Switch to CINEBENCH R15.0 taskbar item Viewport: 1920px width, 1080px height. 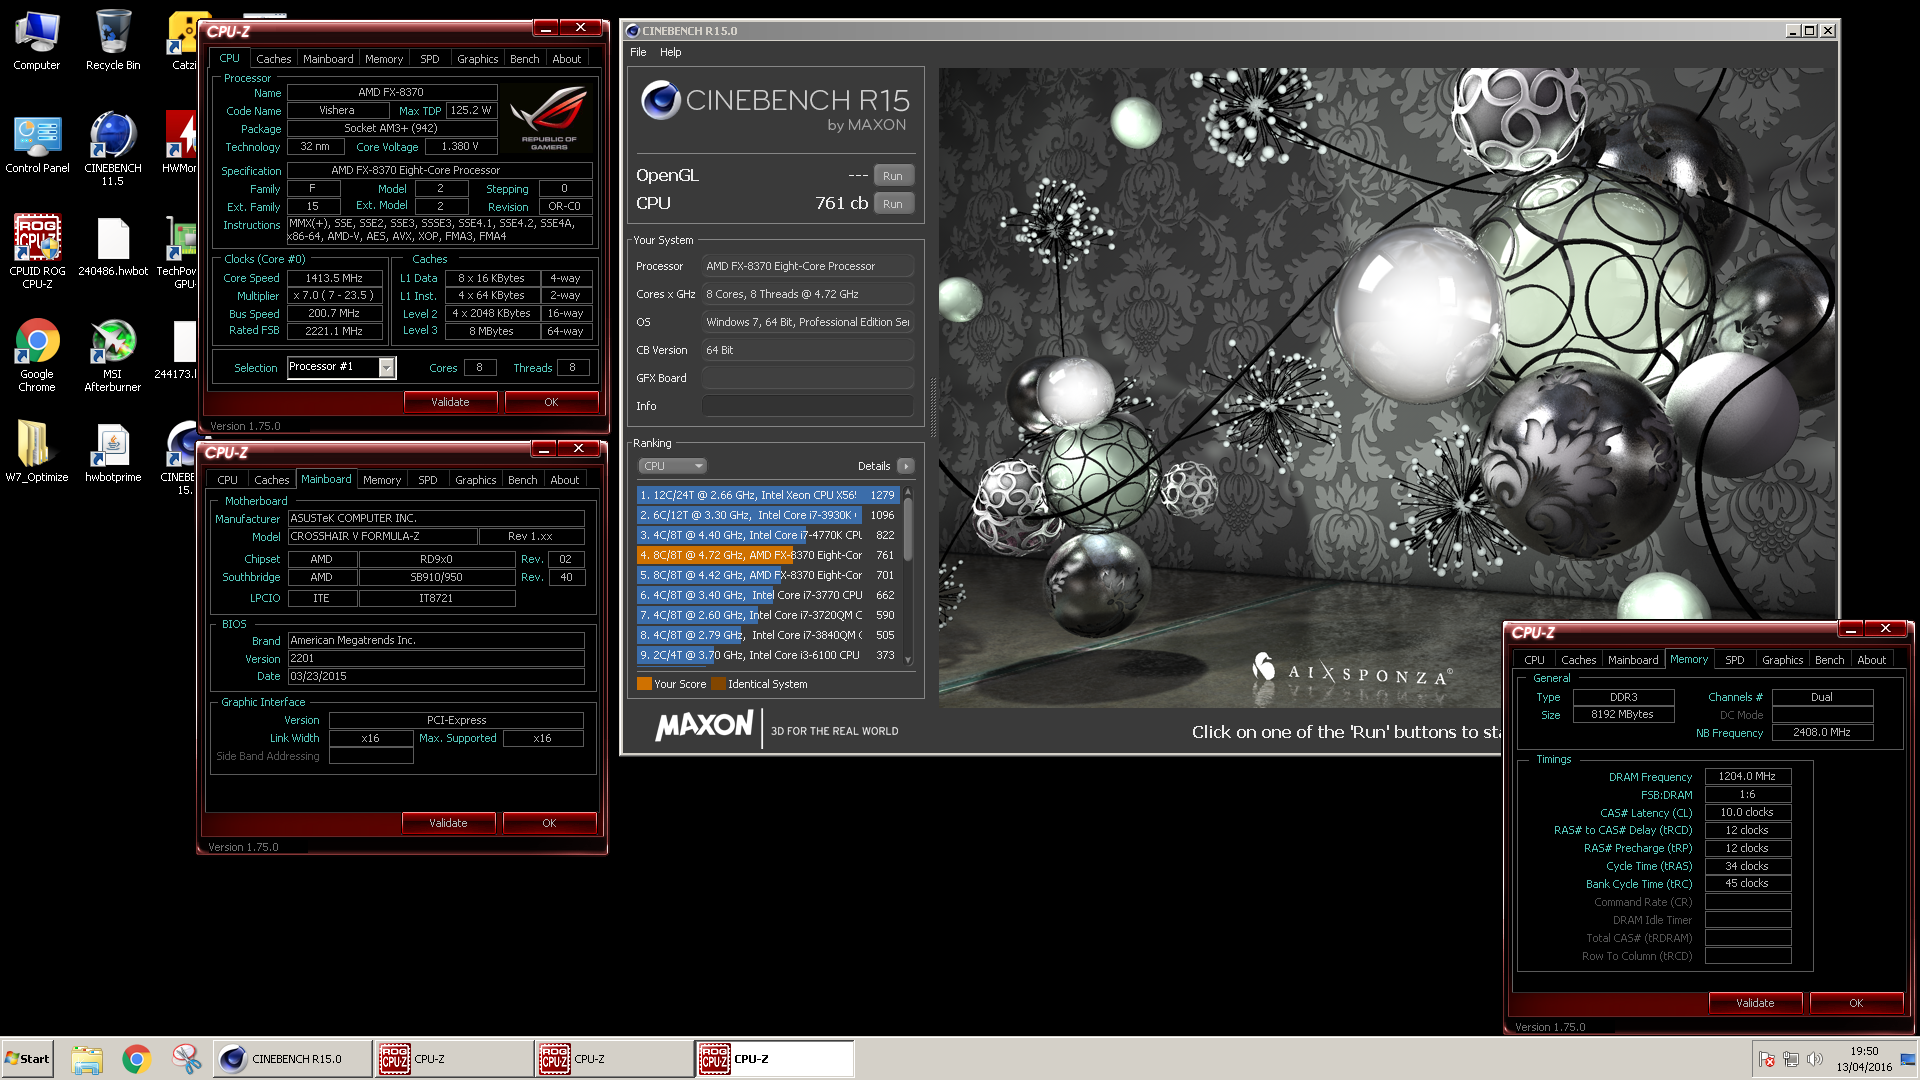tap(292, 1059)
